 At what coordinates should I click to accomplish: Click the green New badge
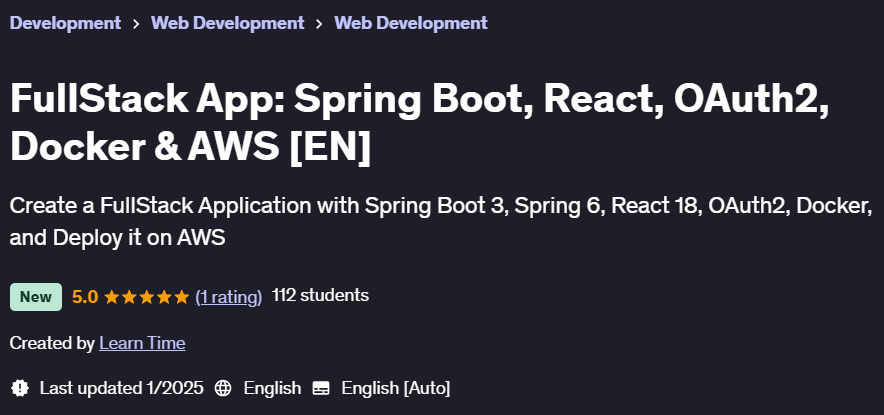[36, 297]
